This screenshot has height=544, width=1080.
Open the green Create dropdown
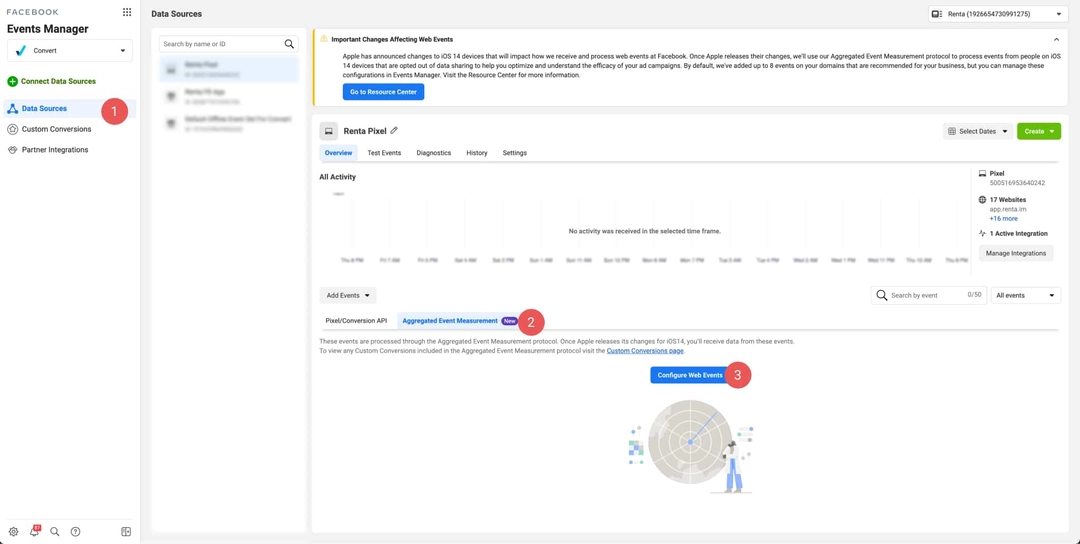pos(1039,131)
